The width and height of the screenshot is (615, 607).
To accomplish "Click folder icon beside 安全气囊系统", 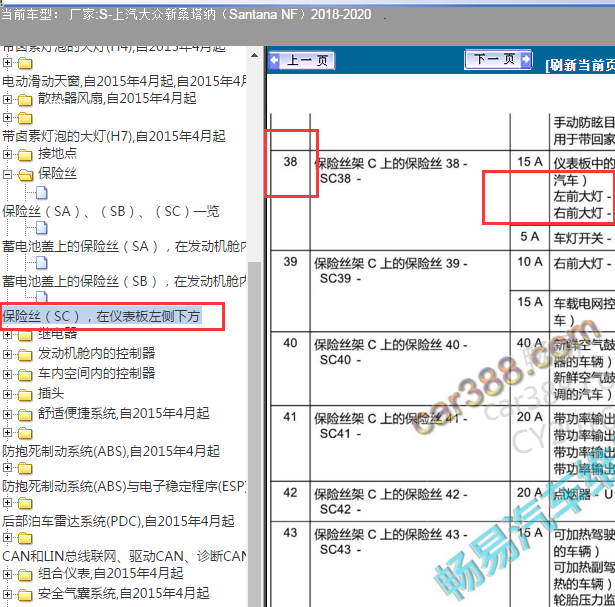I will (25, 595).
